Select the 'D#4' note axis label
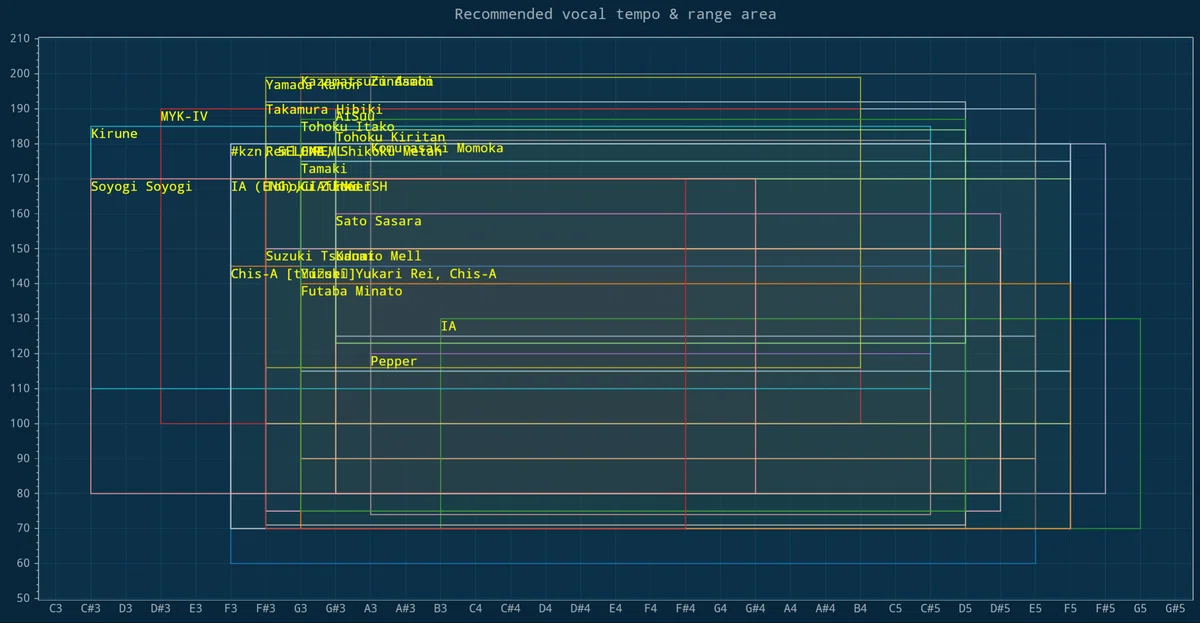Screen dimensions: 1200x623 click(580, 608)
